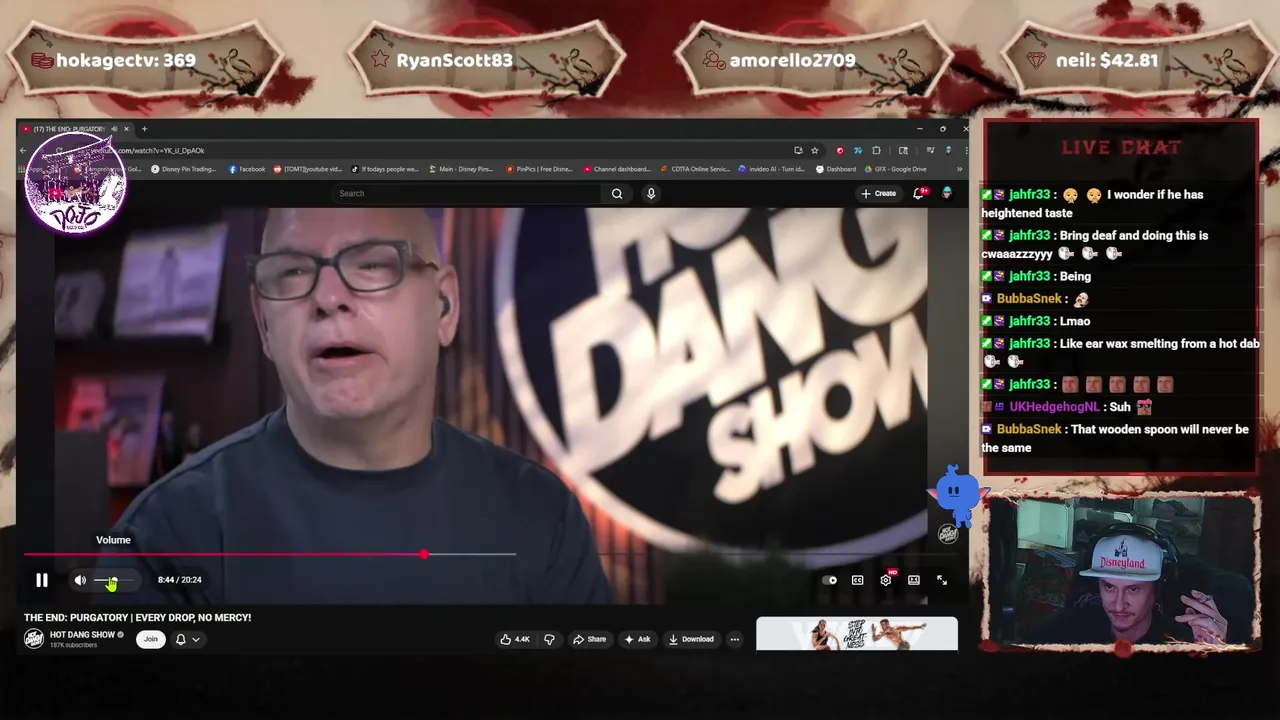The height and width of the screenshot is (720, 1280).
Task: Open HOT DANG SHOW channel name link
Action: point(82,635)
